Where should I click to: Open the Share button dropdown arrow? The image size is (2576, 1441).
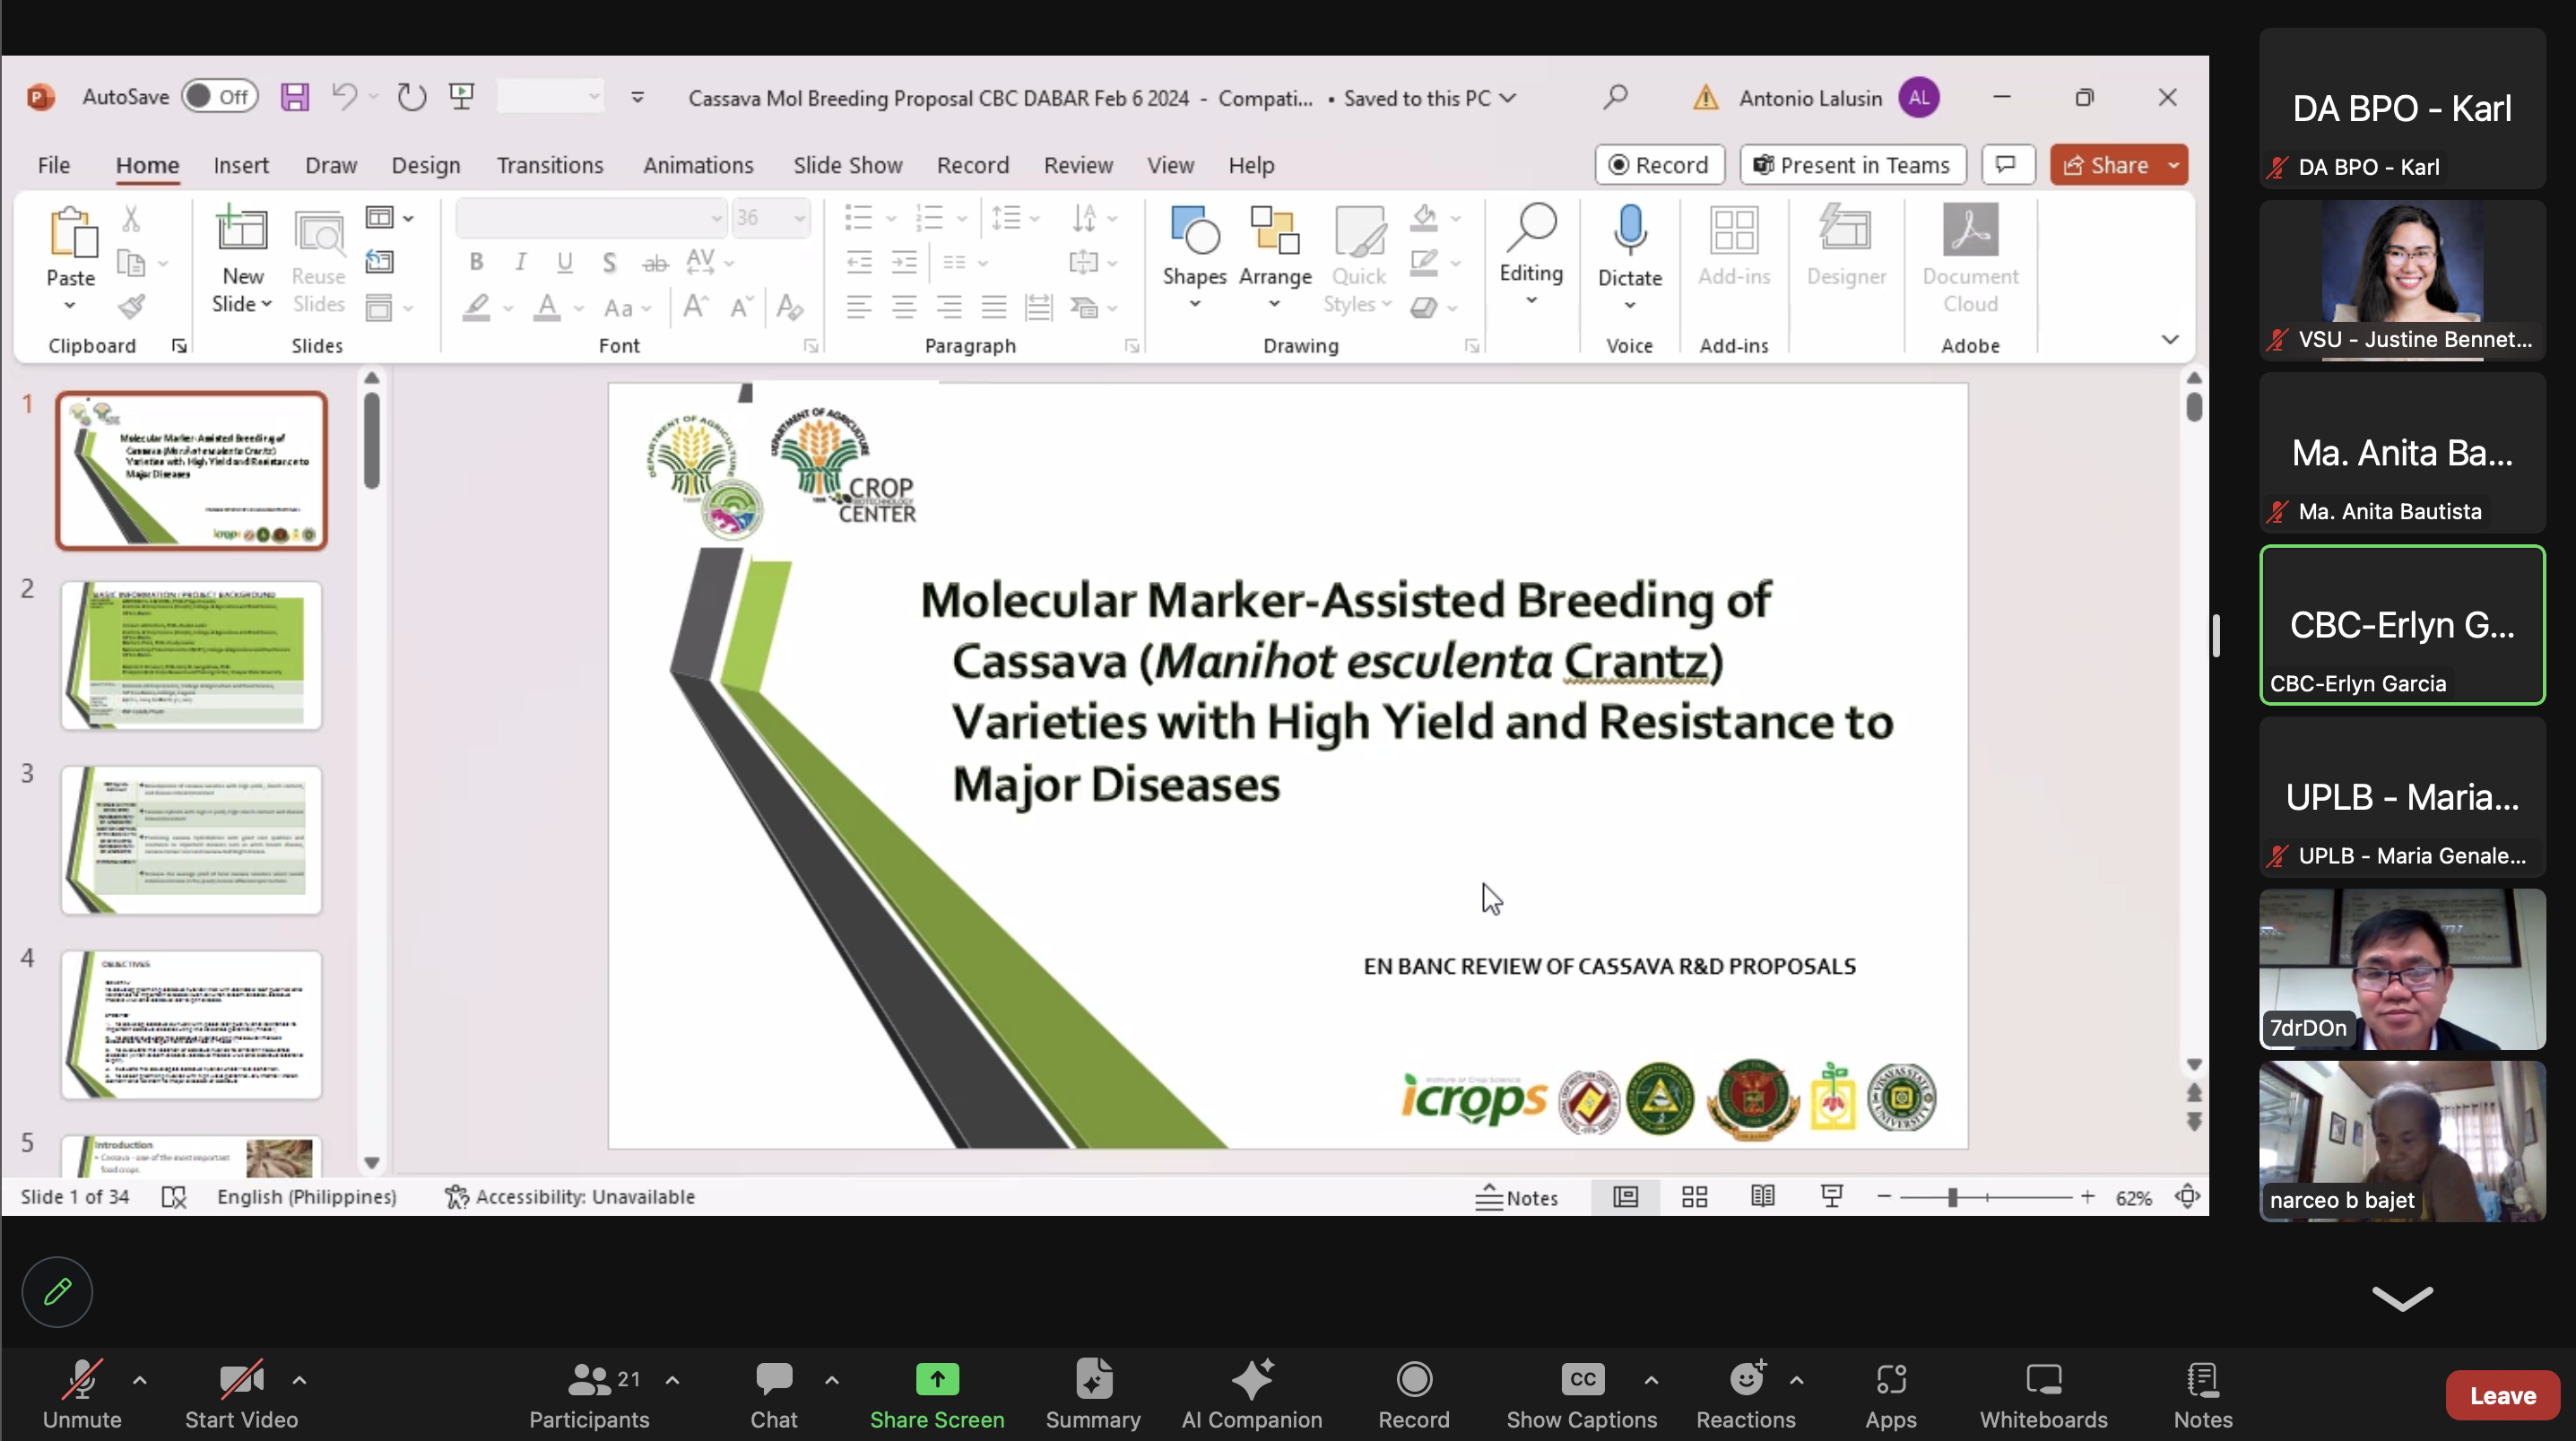click(x=2174, y=165)
